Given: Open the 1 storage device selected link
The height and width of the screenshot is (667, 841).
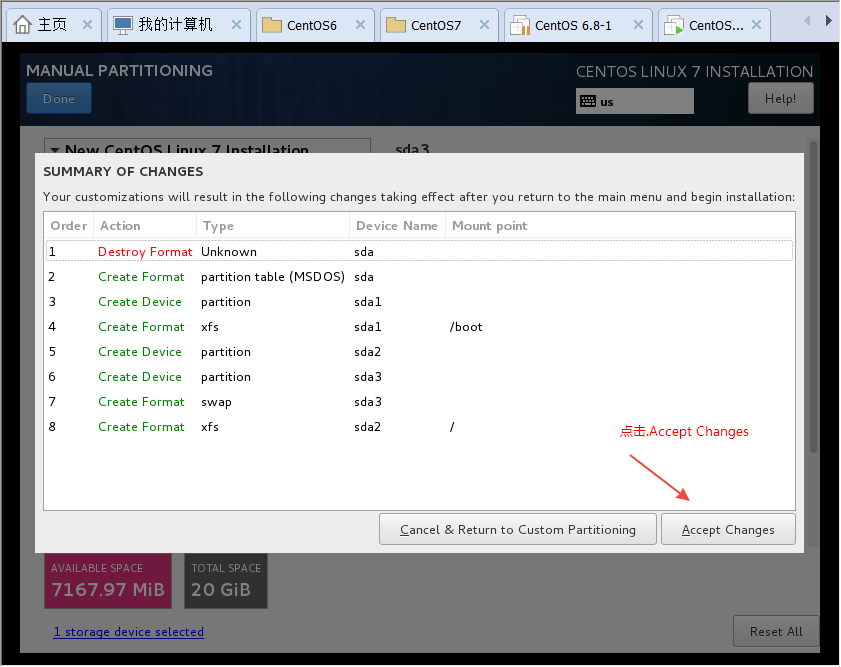Looking at the screenshot, I should pyautogui.click(x=129, y=632).
